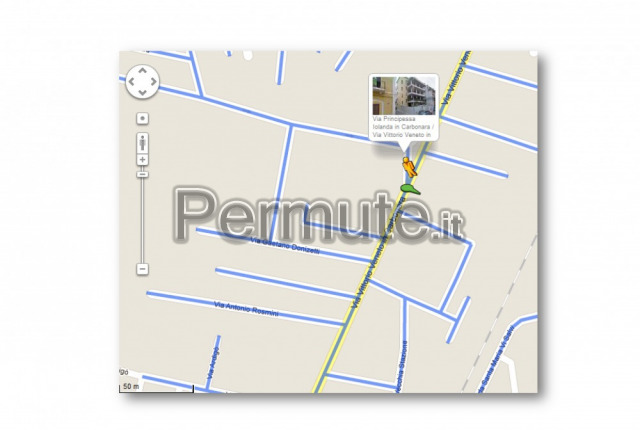The image size is (640, 430).
Task: Zoom out with the minus button at the bottom
Action: coord(142,269)
